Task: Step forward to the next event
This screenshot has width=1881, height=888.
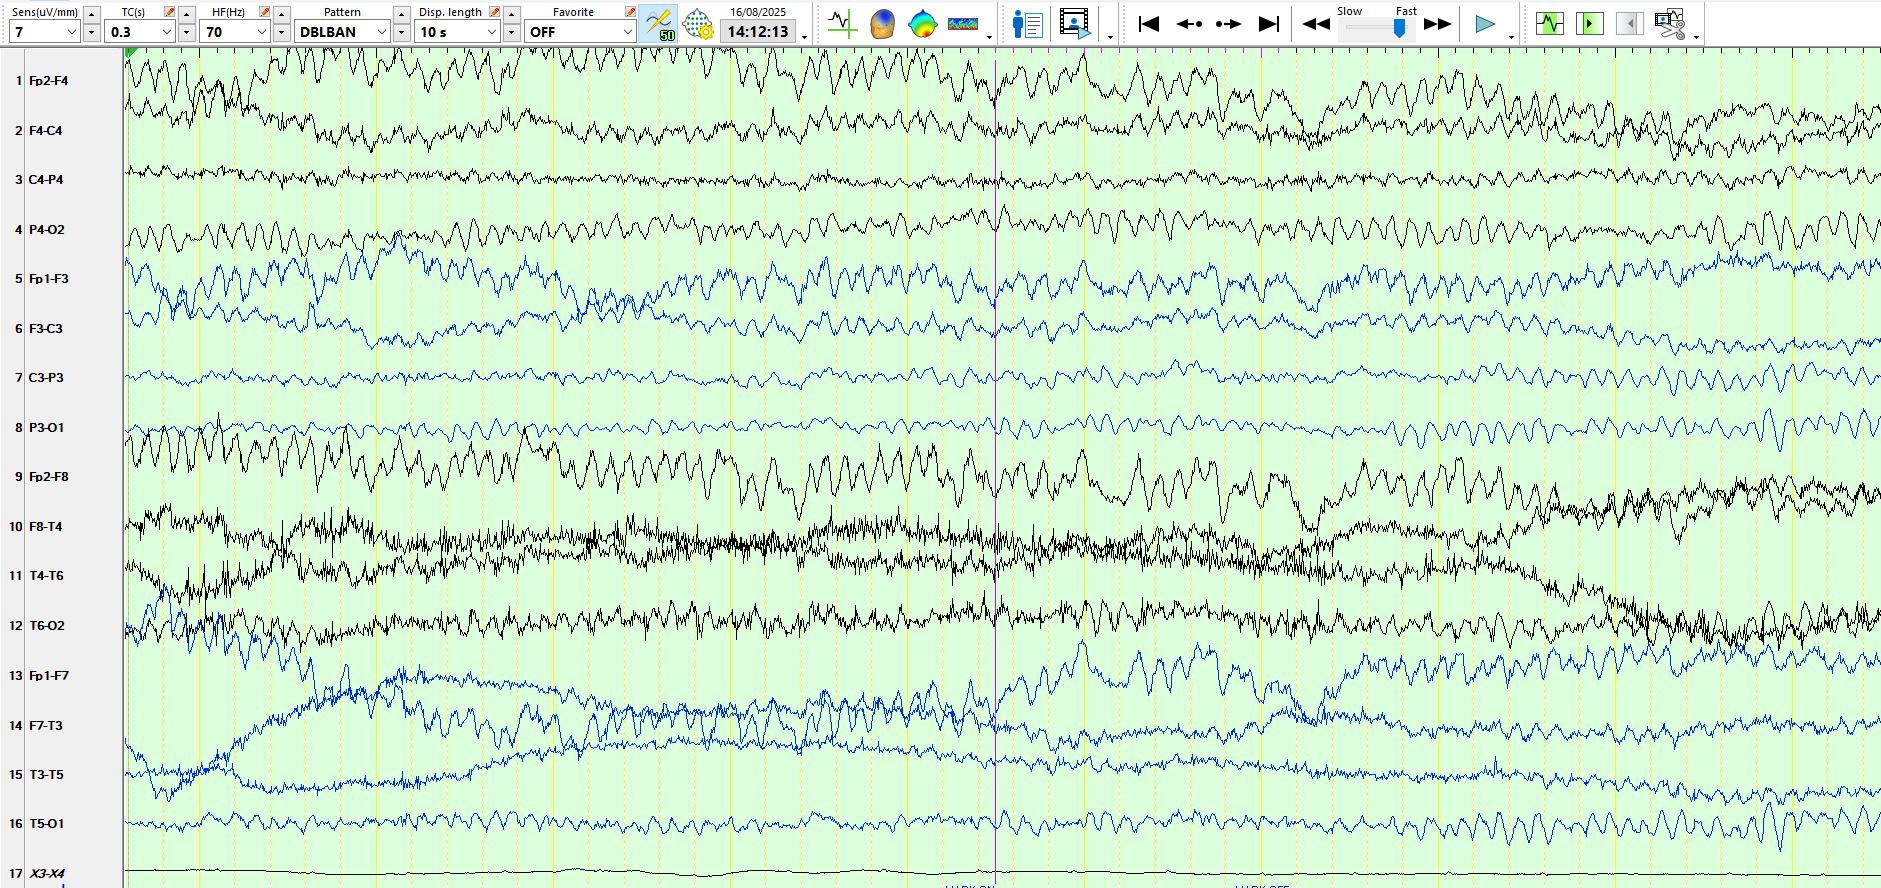Action: (x=1228, y=24)
